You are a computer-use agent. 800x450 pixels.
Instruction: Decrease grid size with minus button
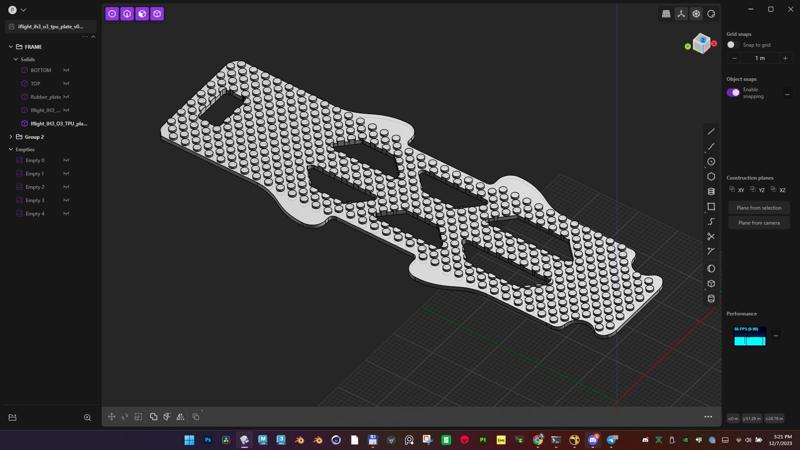coord(734,58)
